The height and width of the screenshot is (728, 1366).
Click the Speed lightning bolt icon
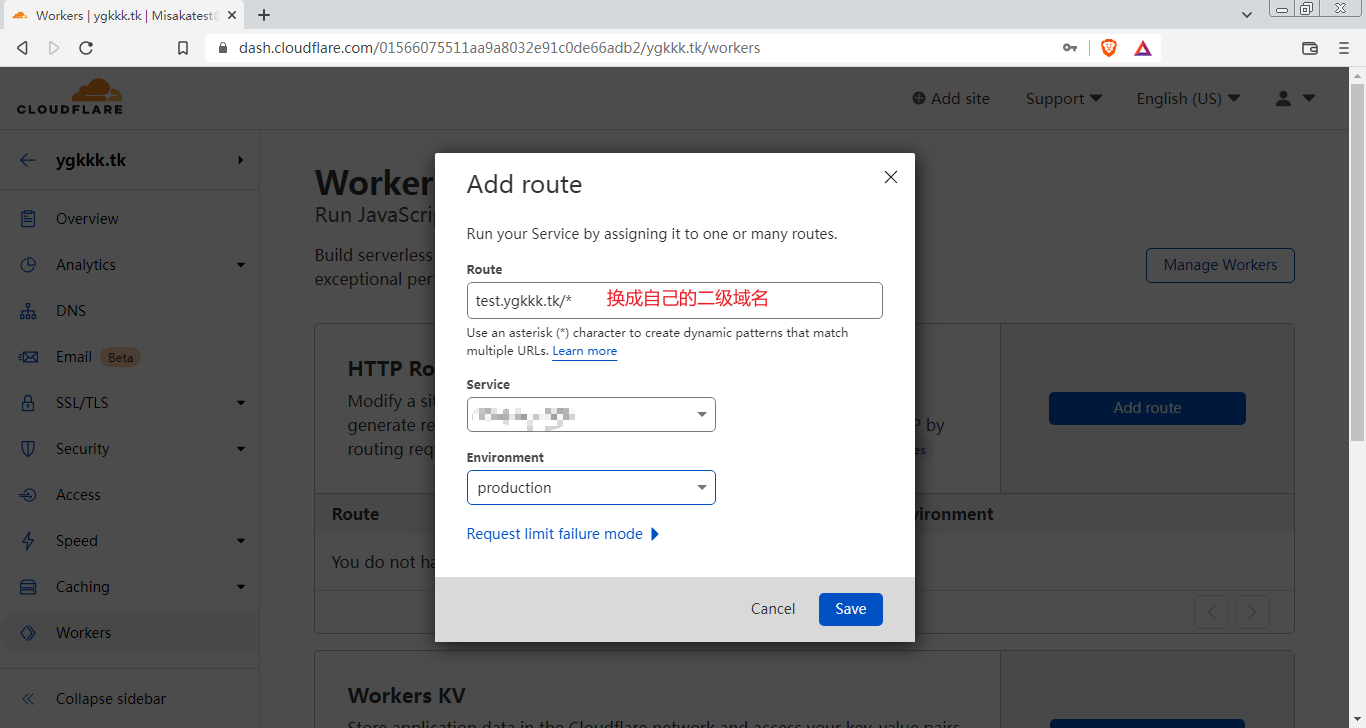coord(28,541)
